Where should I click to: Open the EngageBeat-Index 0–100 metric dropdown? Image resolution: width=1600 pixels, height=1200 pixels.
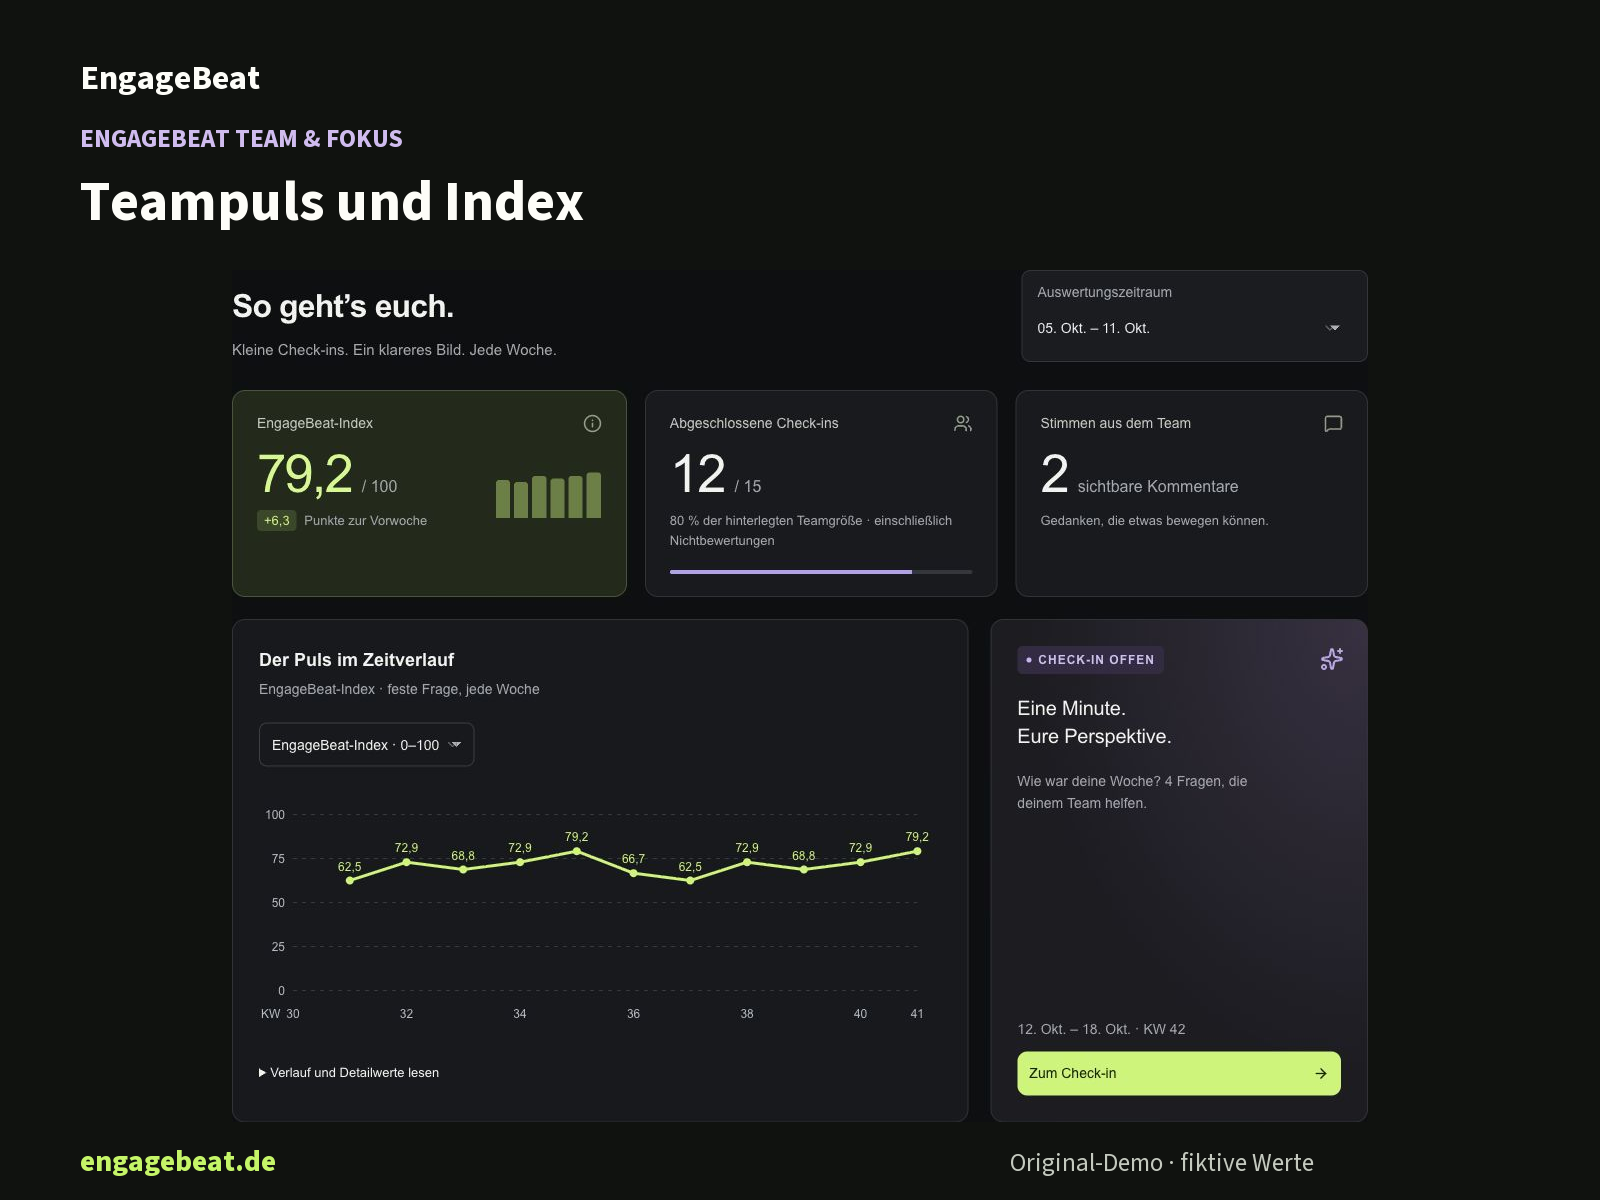click(x=366, y=745)
